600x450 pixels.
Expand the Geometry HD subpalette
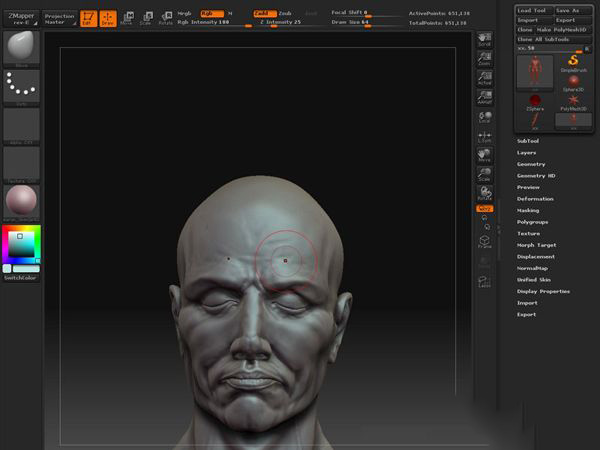(x=536, y=176)
